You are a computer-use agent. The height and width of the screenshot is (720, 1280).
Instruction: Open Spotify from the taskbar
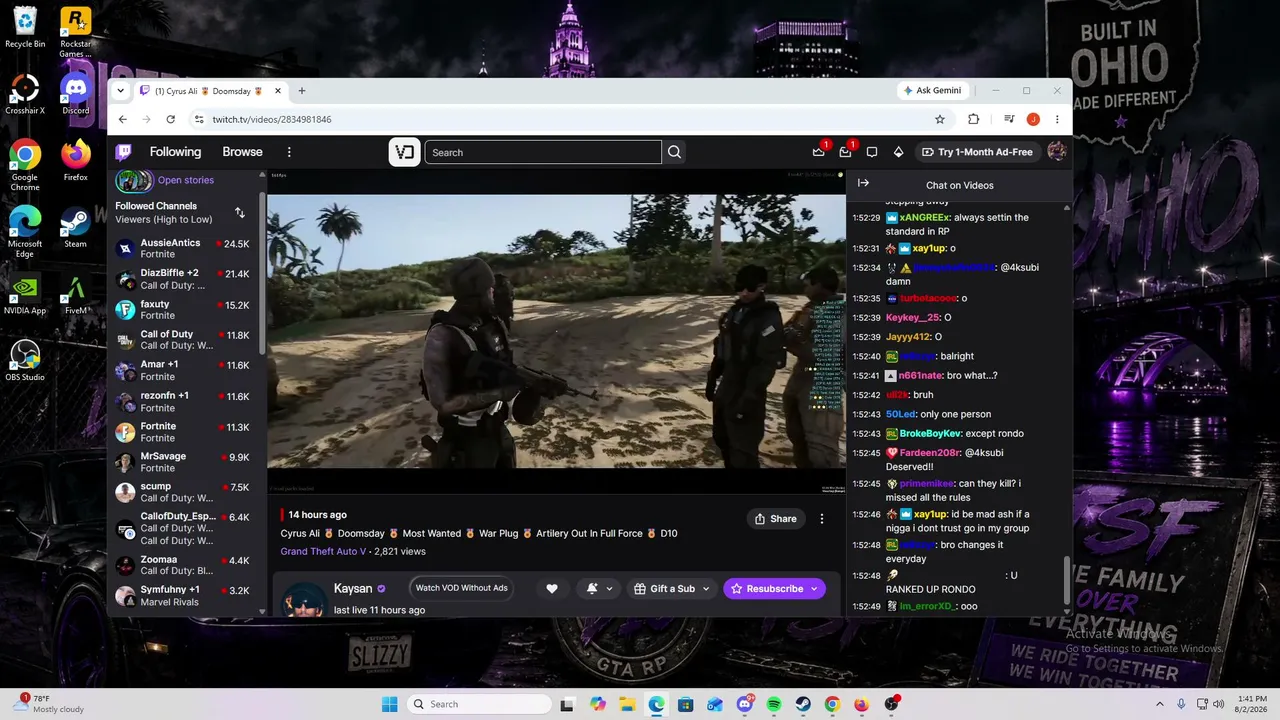pyautogui.click(x=774, y=704)
